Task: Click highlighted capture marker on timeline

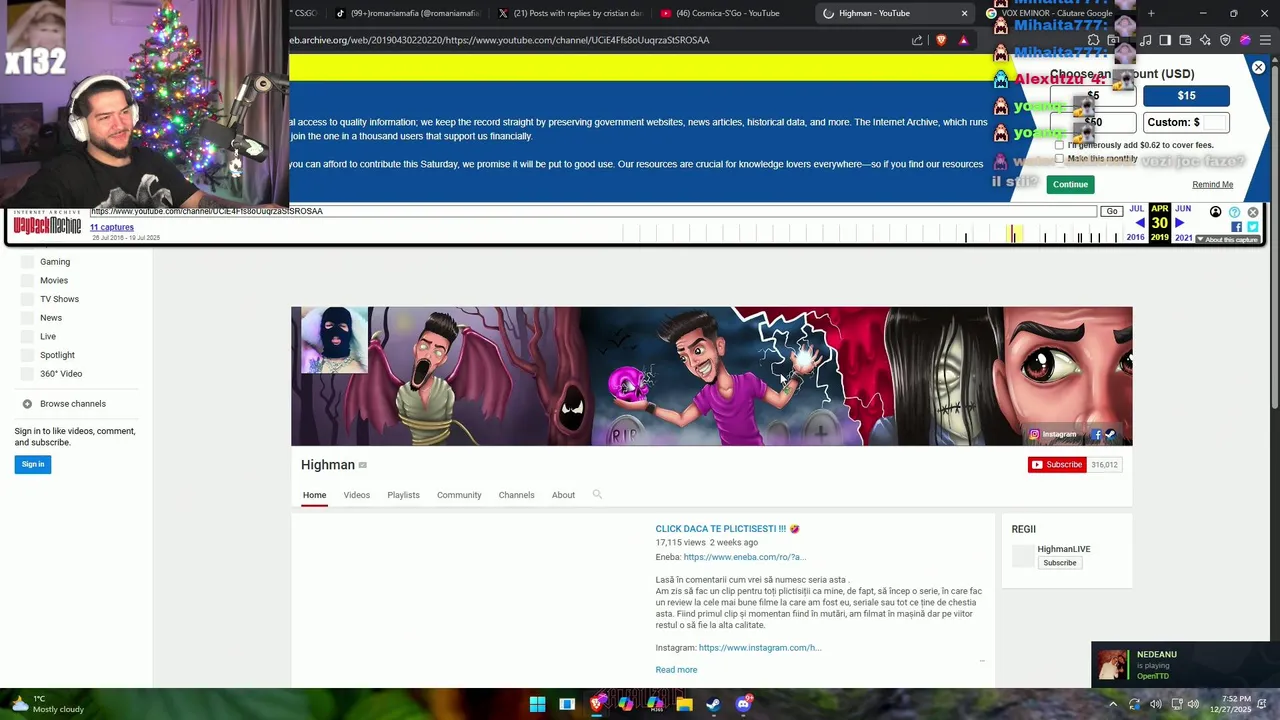Action: [1013, 234]
